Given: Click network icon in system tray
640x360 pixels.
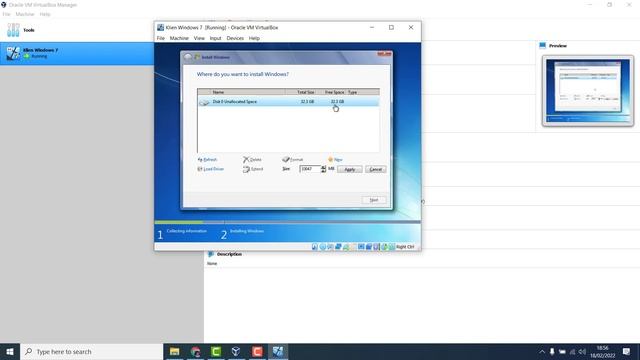Looking at the screenshot, I should pyautogui.click(x=572, y=352).
